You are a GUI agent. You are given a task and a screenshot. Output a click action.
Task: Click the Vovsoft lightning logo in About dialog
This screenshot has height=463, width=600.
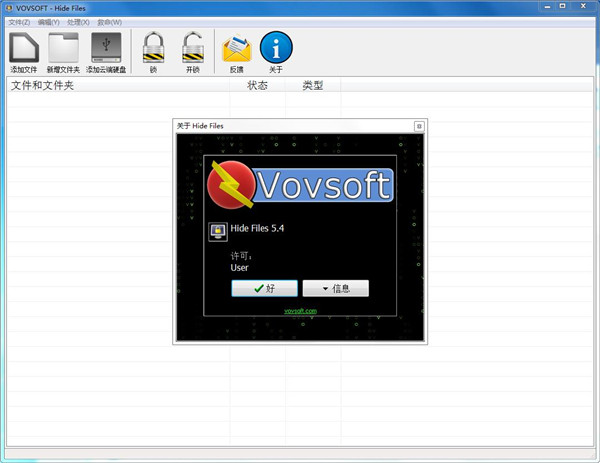coord(231,185)
